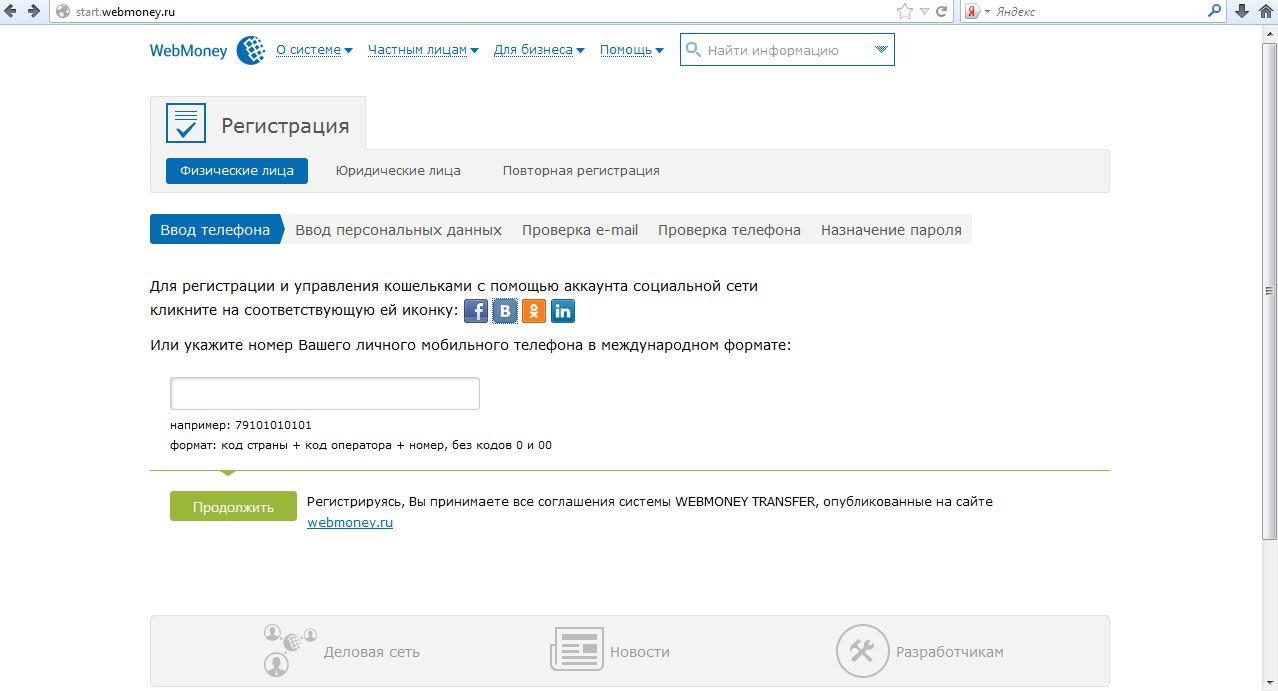
Task: Focus the mobile phone number field
Action: coord(325,394)
